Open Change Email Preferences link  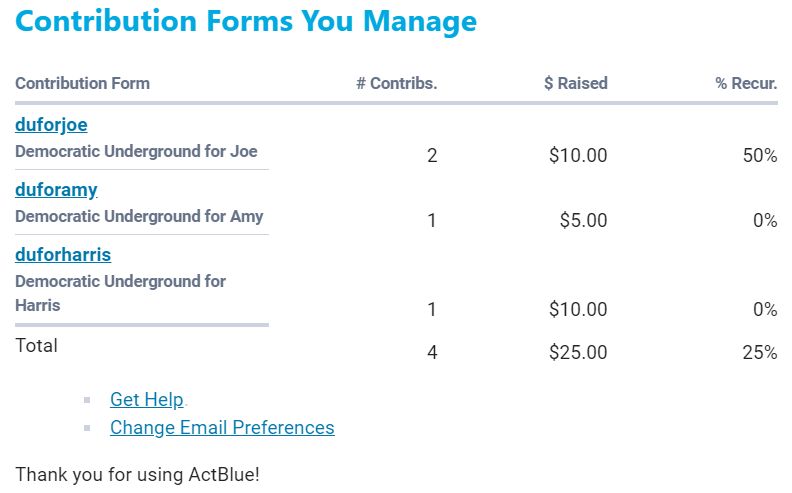click(222, 427)
